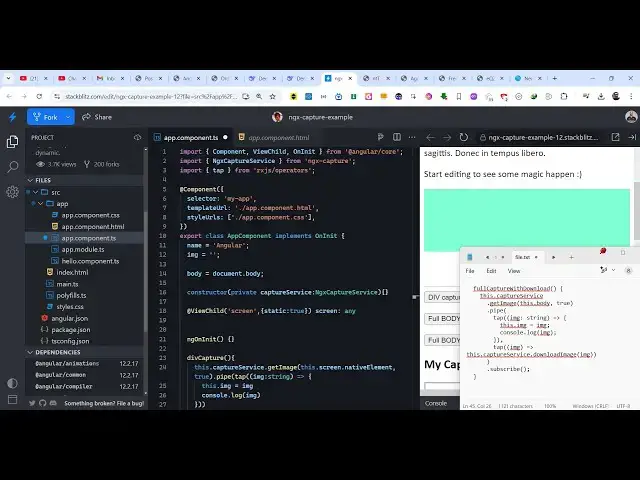The image size is (640, 480).
Task: Click the preview back arrow
Action: click(x=430, y=138)
